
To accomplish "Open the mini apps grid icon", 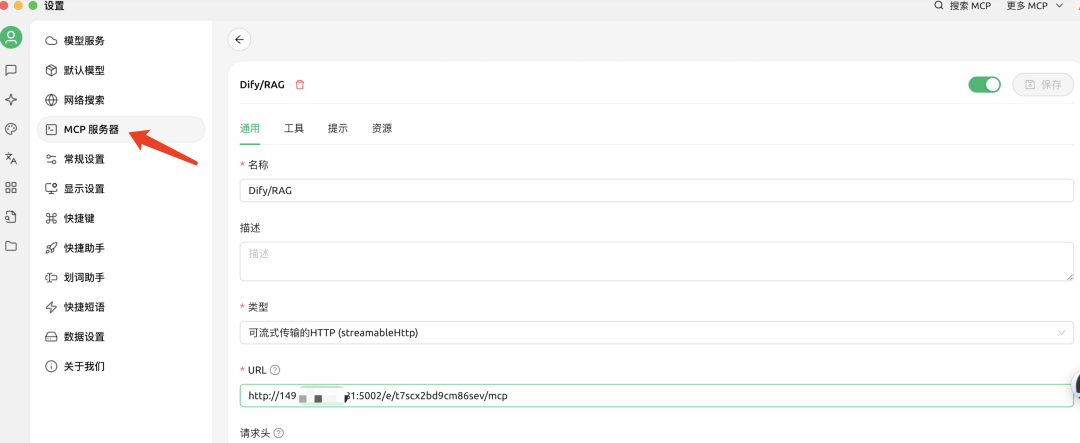I will click(x=11, y=187).
